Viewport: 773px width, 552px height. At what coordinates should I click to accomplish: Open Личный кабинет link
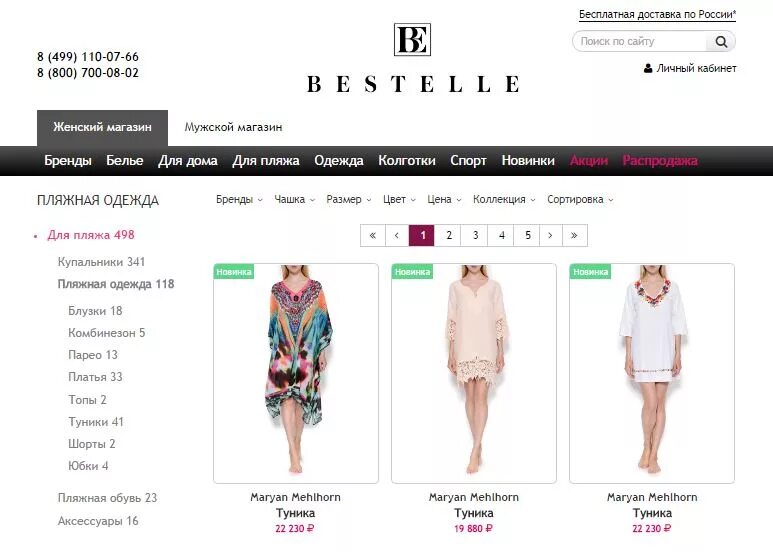pos(696,68)
